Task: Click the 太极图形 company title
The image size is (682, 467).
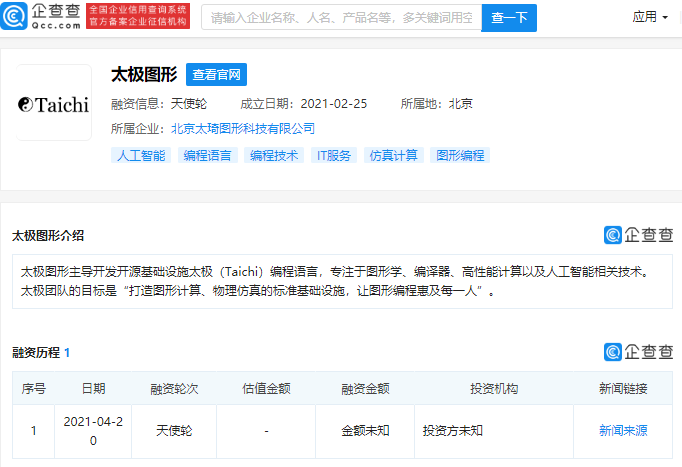Action: [x=144, y=74]
